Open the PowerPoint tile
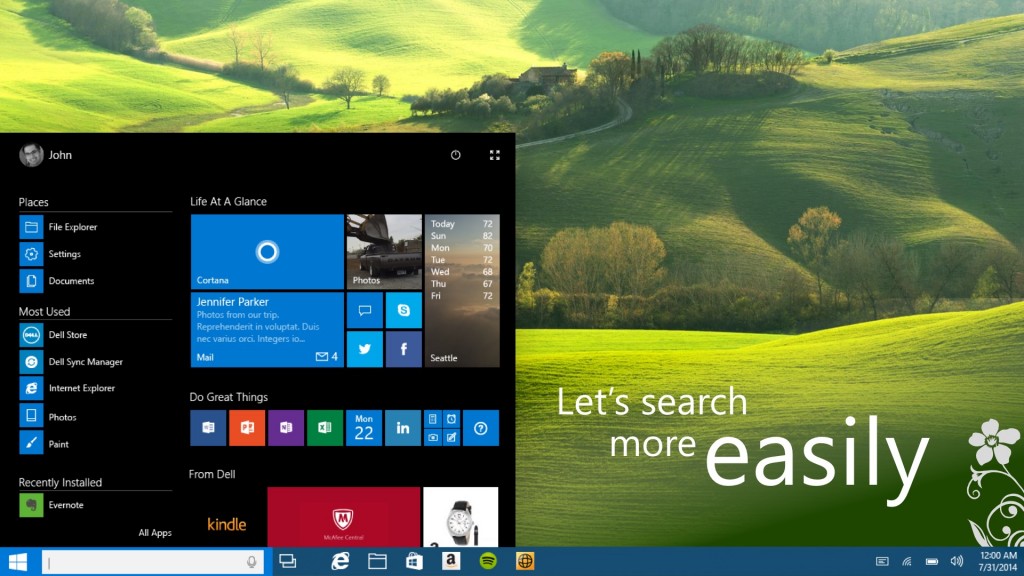 point(247,428)
